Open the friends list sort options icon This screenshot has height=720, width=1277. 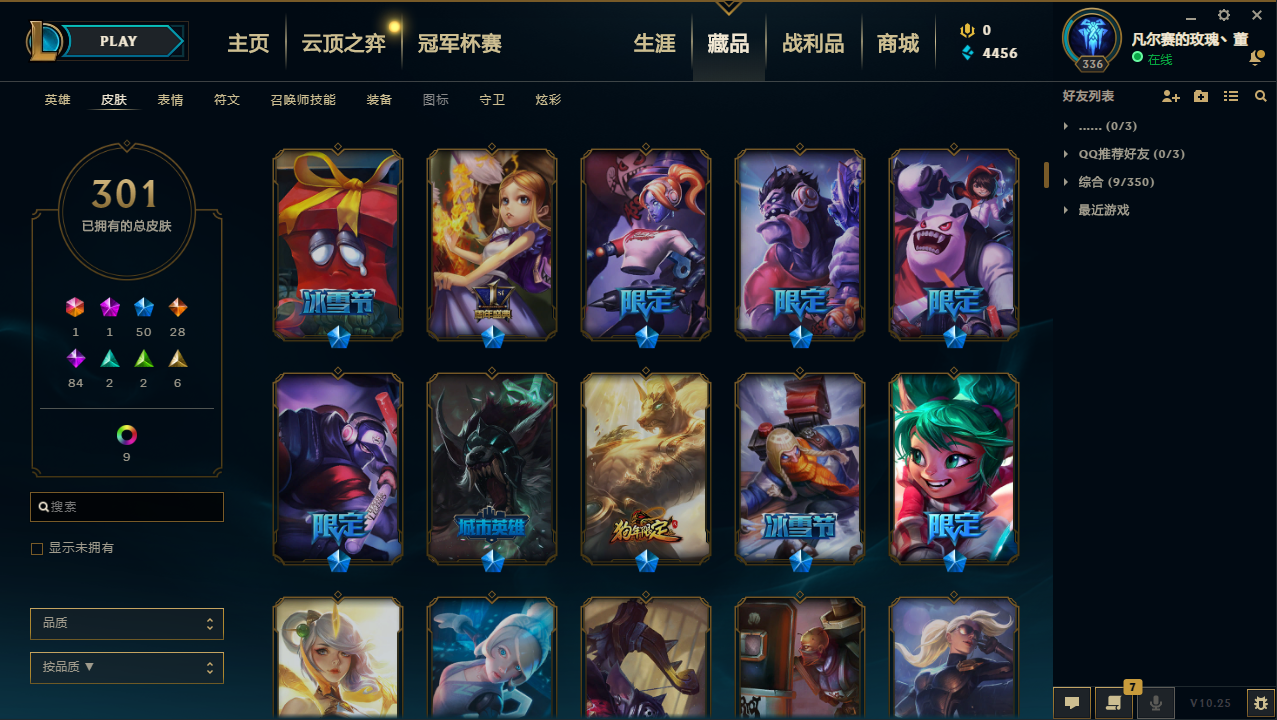(1231, 96)
